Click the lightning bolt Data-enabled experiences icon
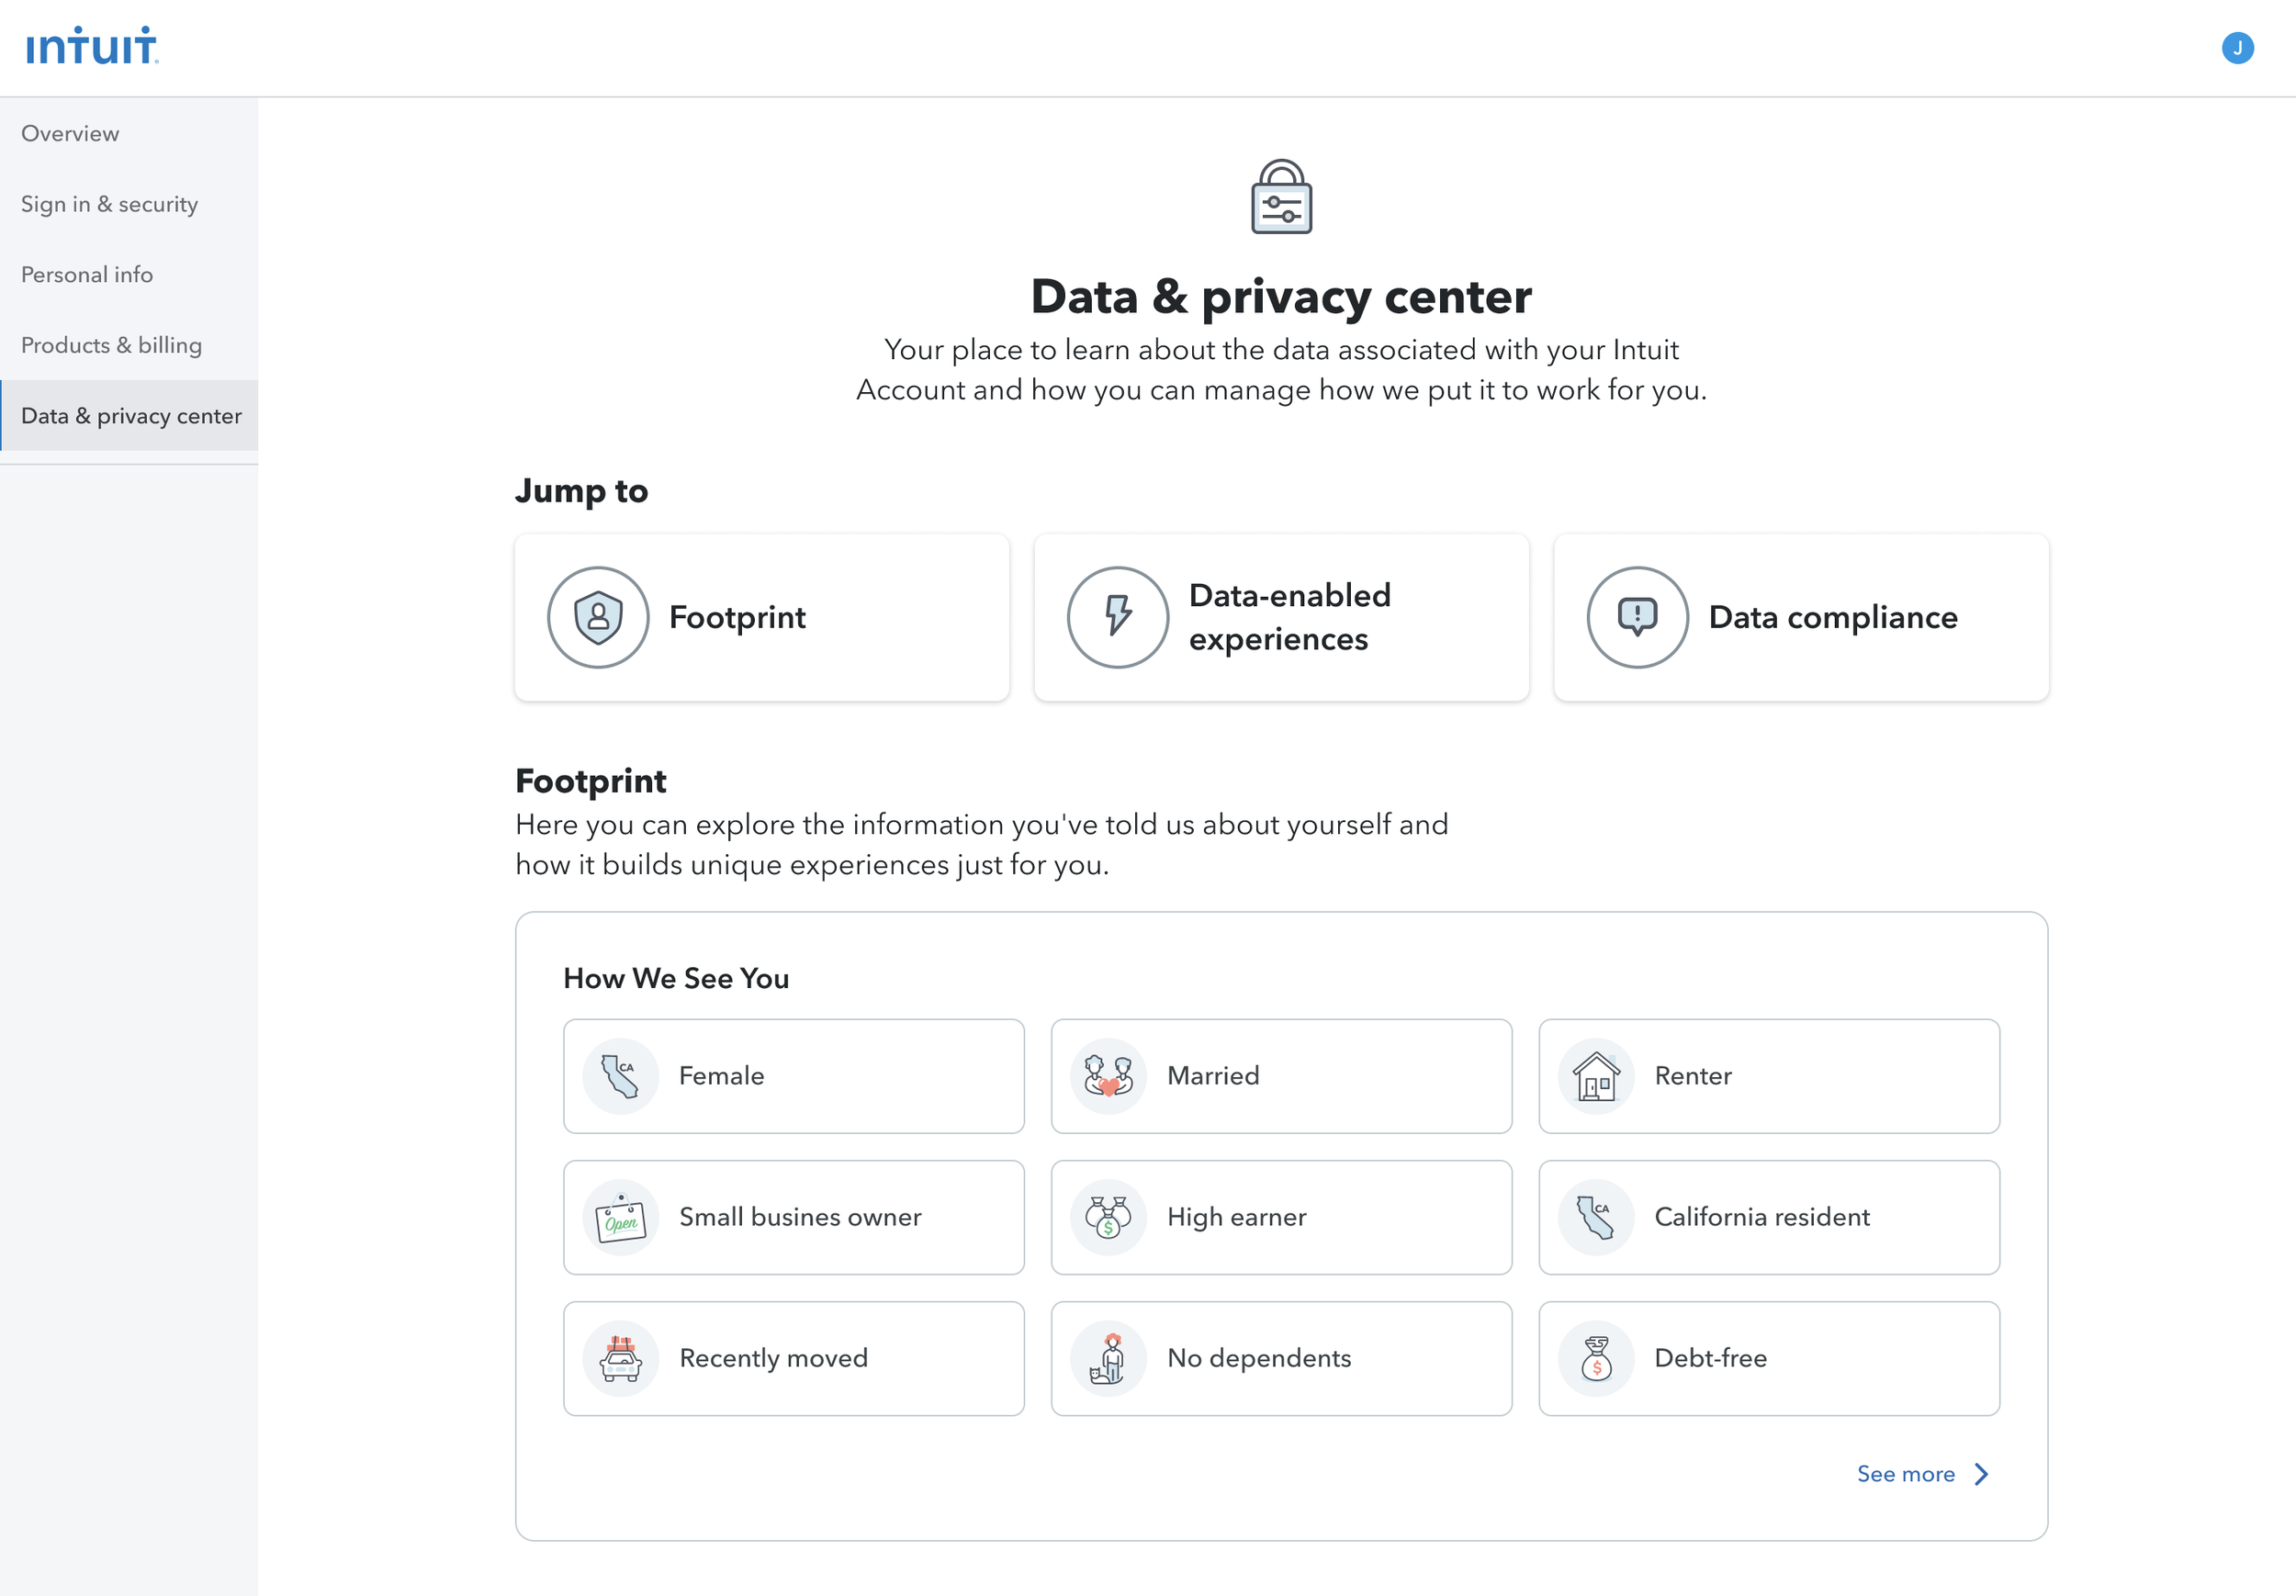 click(x=1117, y=617)
